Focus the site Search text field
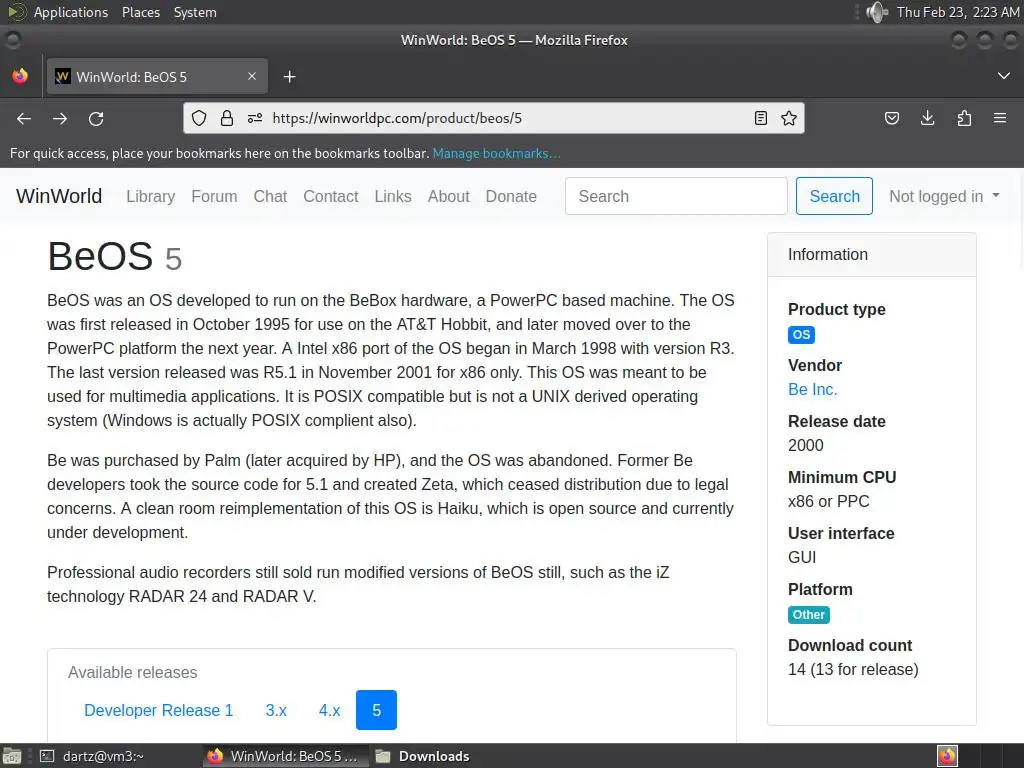Image resolution: width=1024 pixels, height=768 pixels. pyautogui.click(x=676, y=196)
